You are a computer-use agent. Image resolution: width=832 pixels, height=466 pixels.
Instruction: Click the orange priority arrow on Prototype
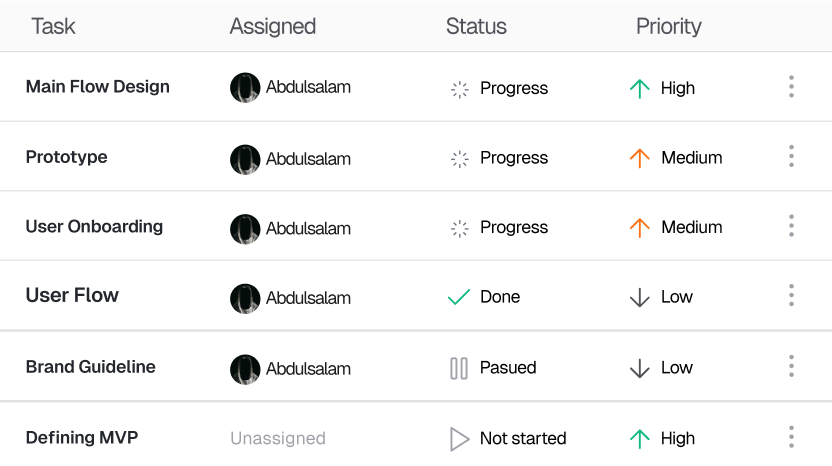(x=640, y=158)
